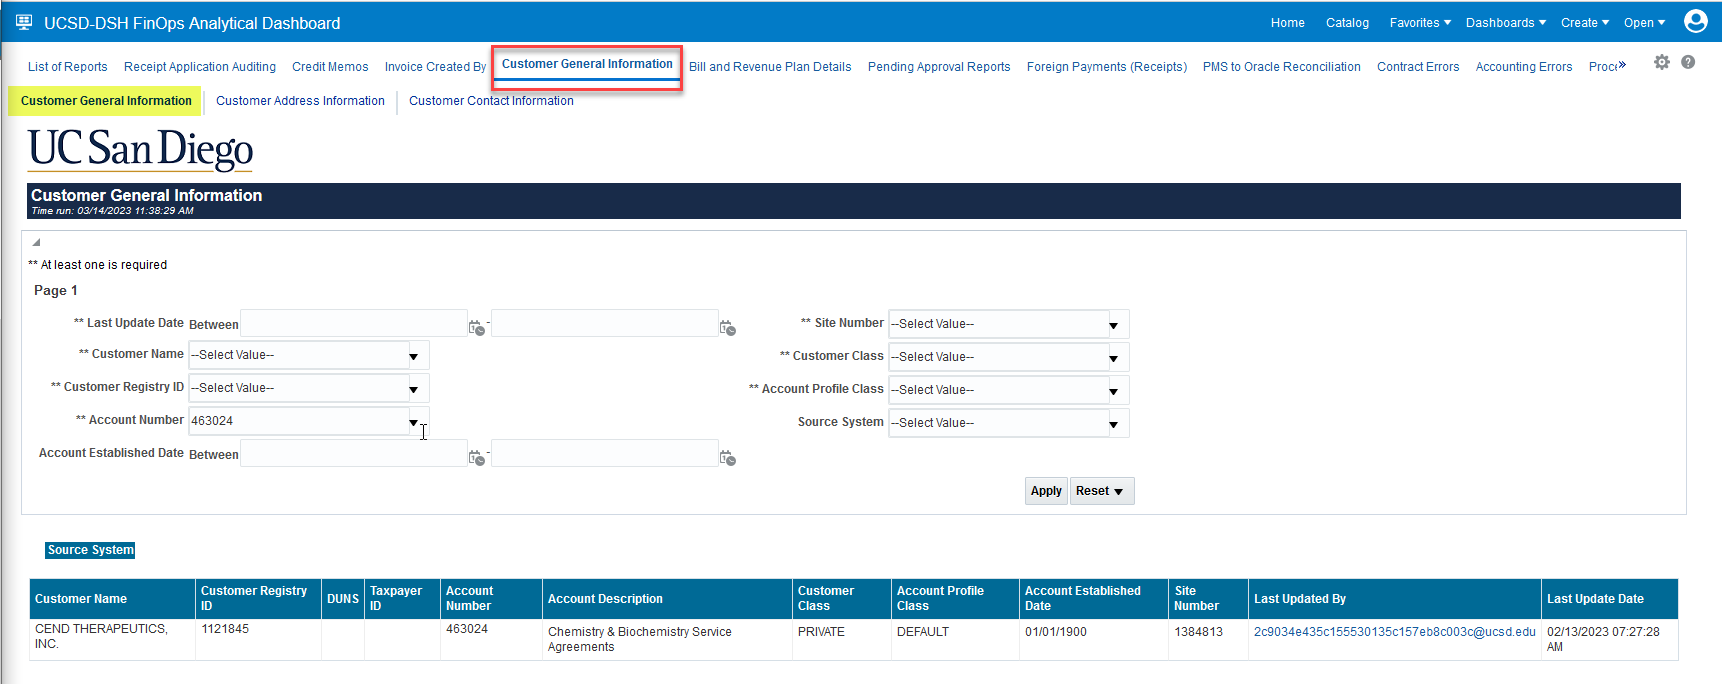Image resolution: width=1722 pixels, height=684 pixels.
Task: Open Account Established Date end calendar
Action: click(x=727, y=457)
